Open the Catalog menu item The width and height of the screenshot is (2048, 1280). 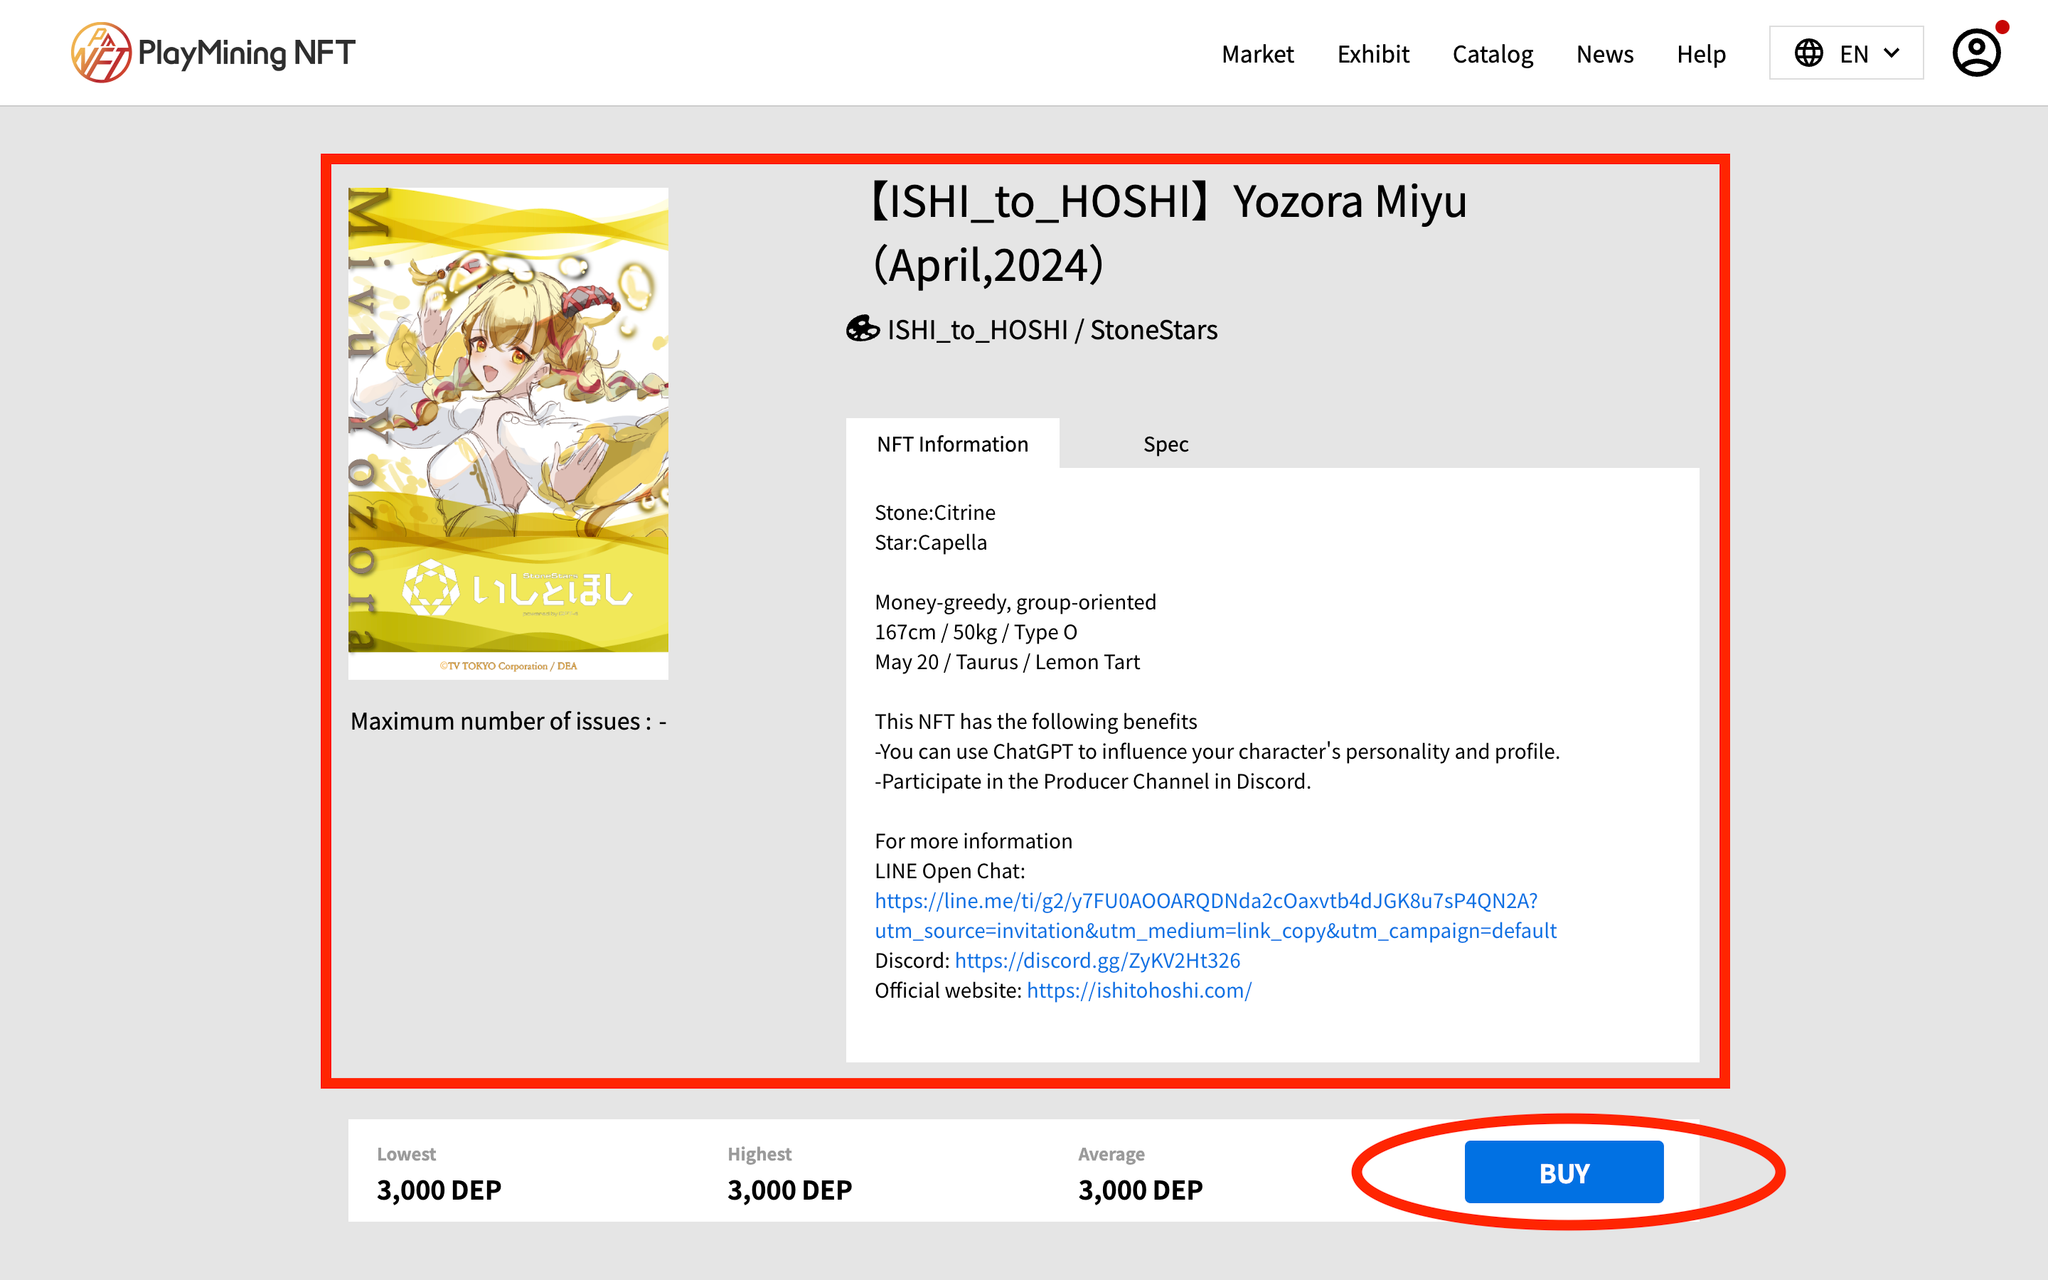coord(1492,54)
